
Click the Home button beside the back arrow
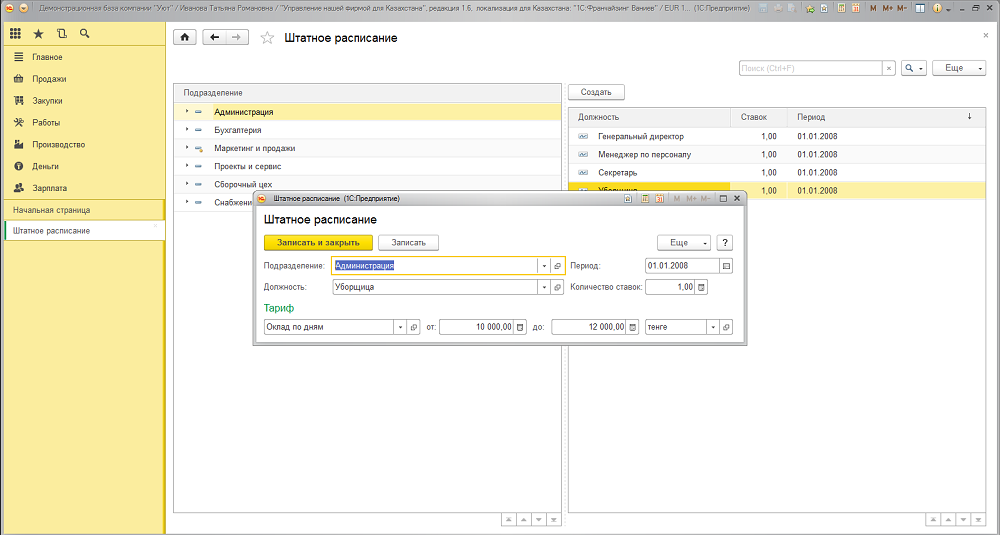(184, 37)
